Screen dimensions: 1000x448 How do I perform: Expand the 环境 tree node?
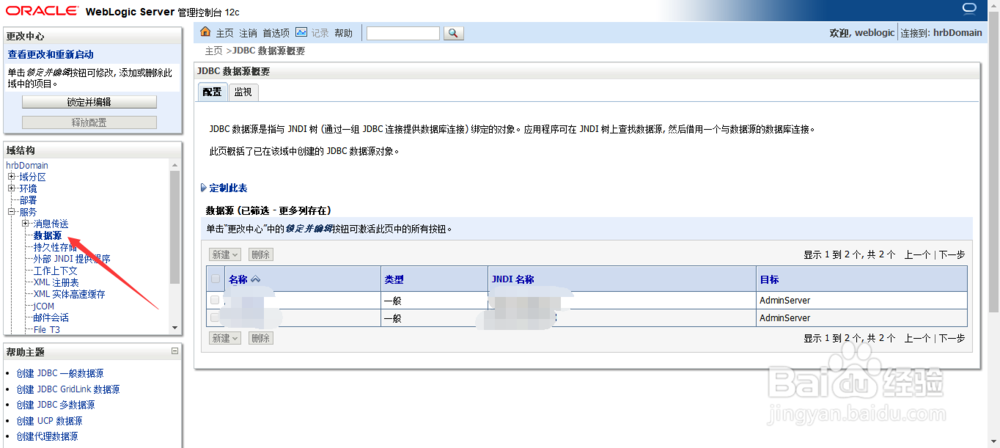pyautogui.click(x=11, y=188)
